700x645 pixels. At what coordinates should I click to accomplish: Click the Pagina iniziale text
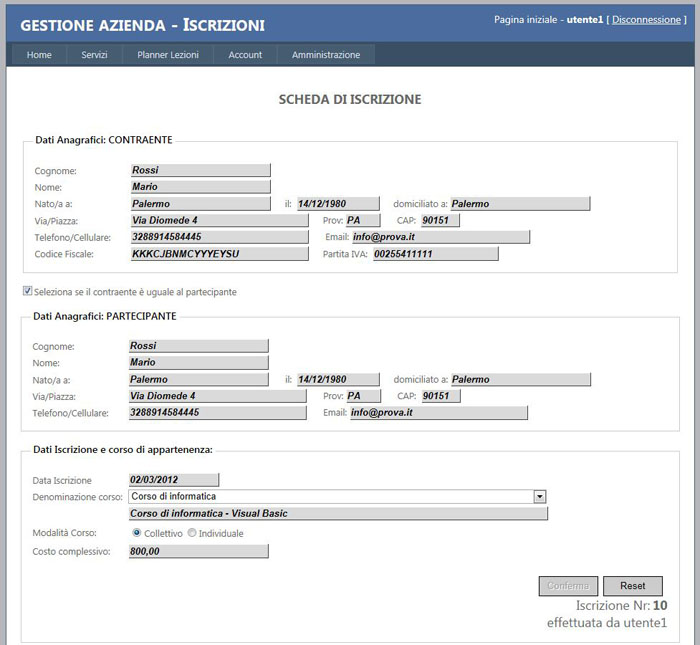[525, 20]
